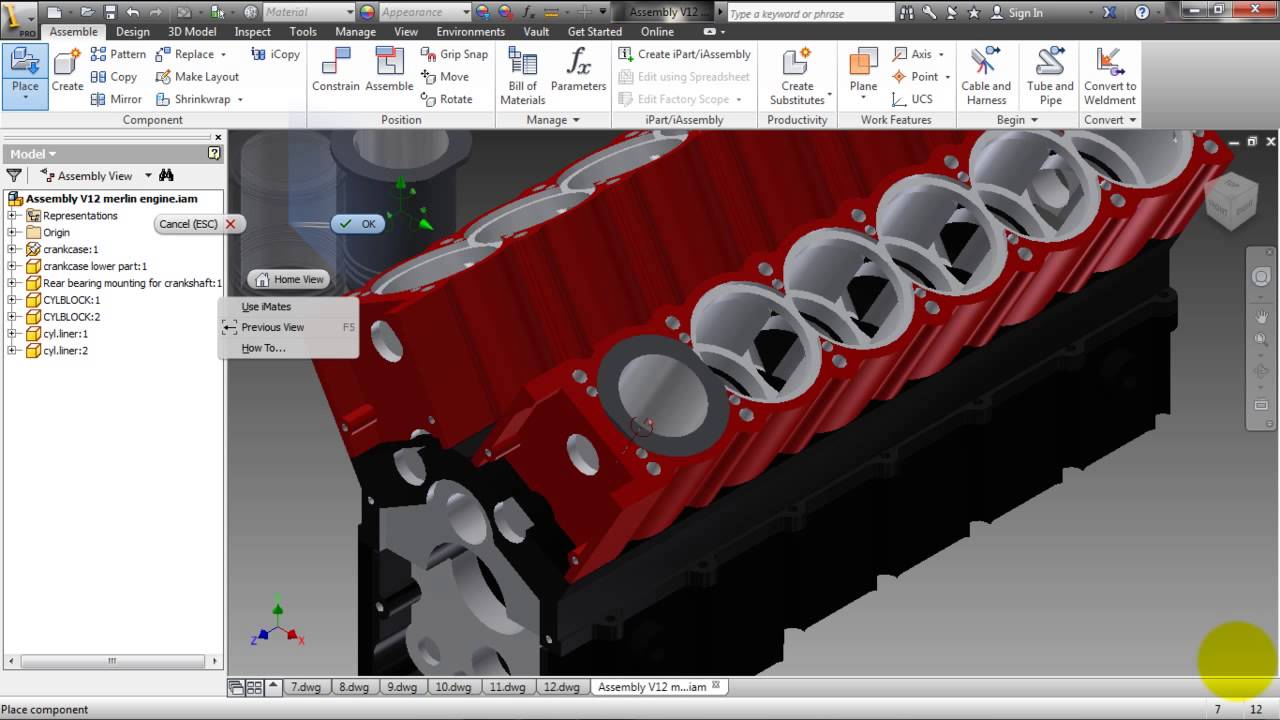
Task: Expand the Representations tree node
Action: [x=12, y=215]
